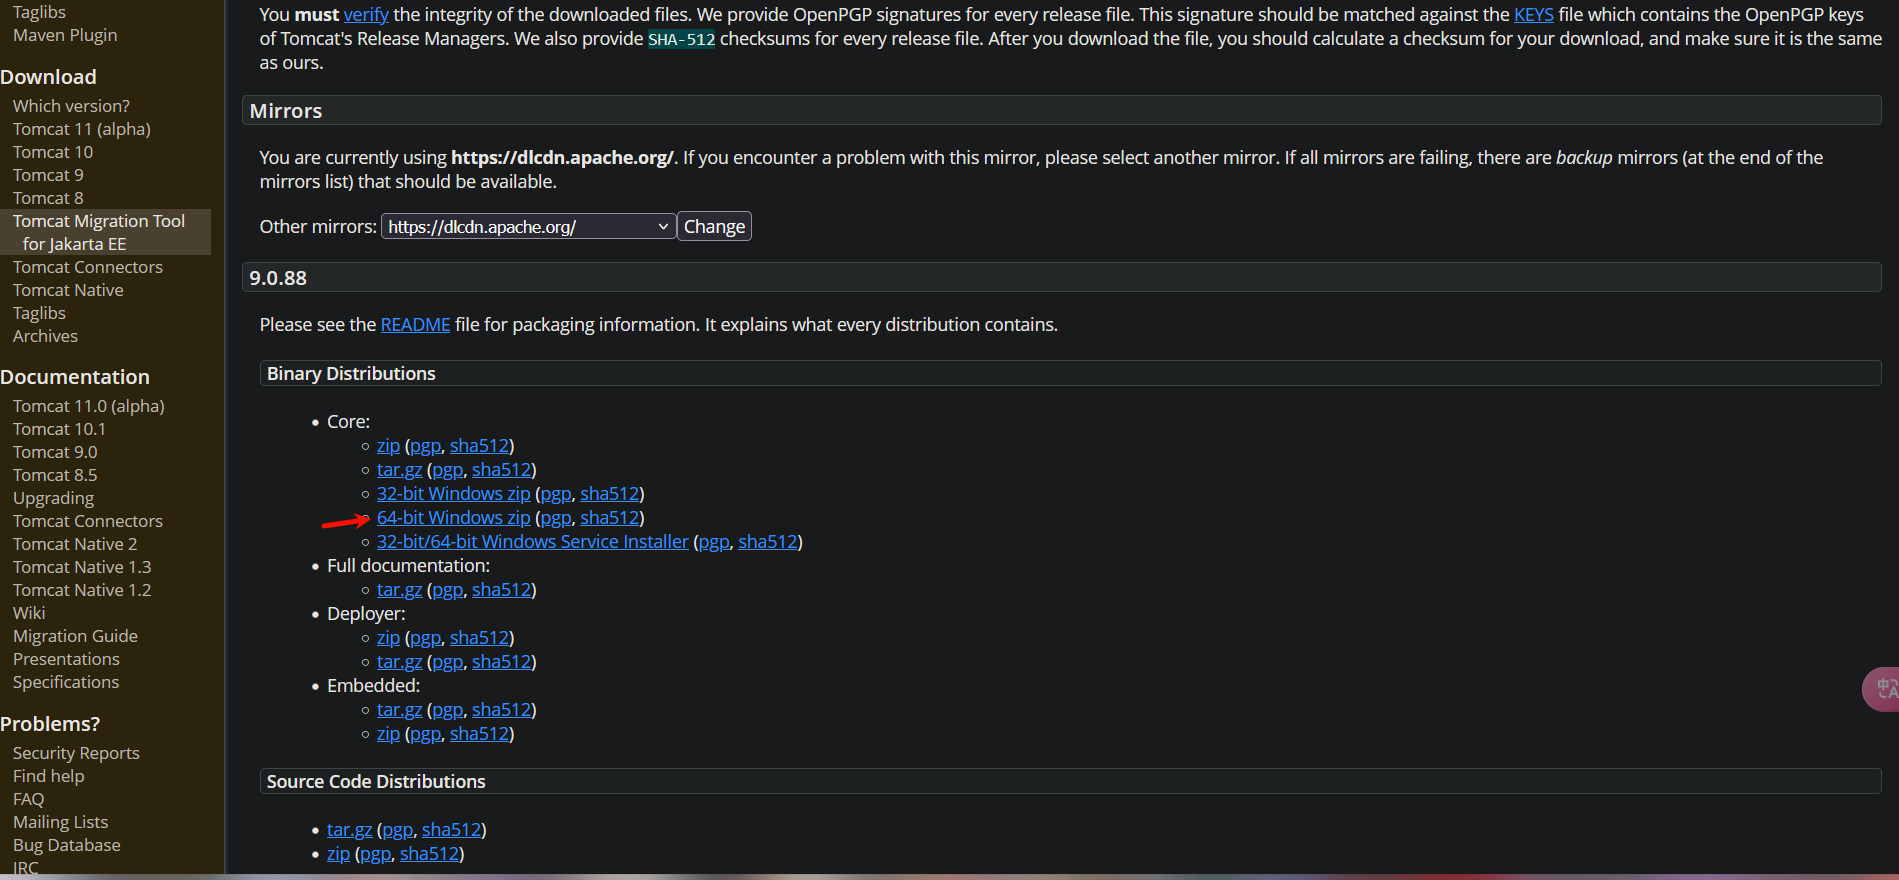Open Bug Database link
This screenshot has height=880, width=1899.
coord(67,845)
